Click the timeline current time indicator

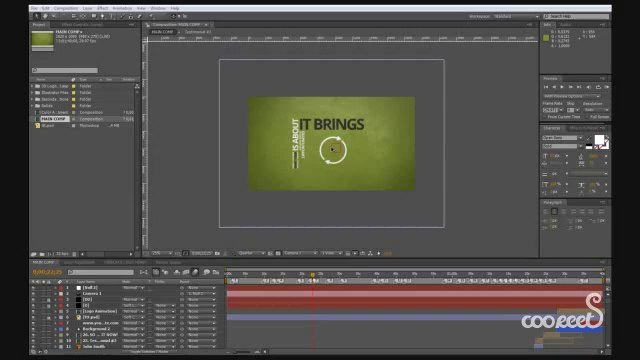[312, 275]
